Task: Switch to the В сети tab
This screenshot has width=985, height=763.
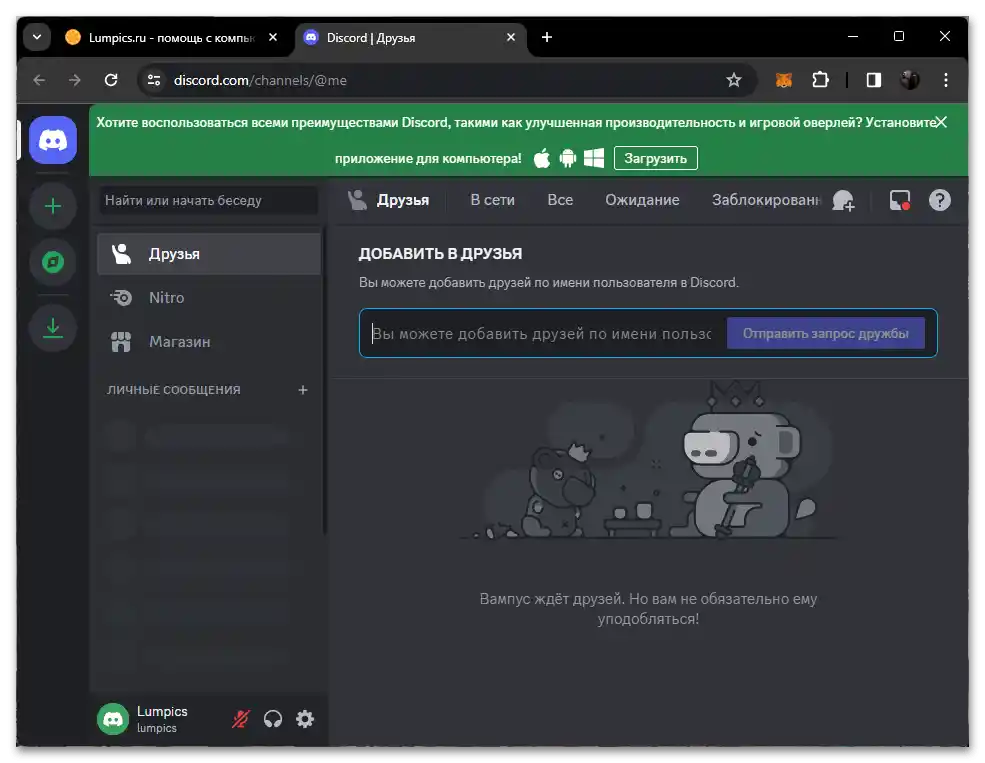Action: tap(492, 200)
